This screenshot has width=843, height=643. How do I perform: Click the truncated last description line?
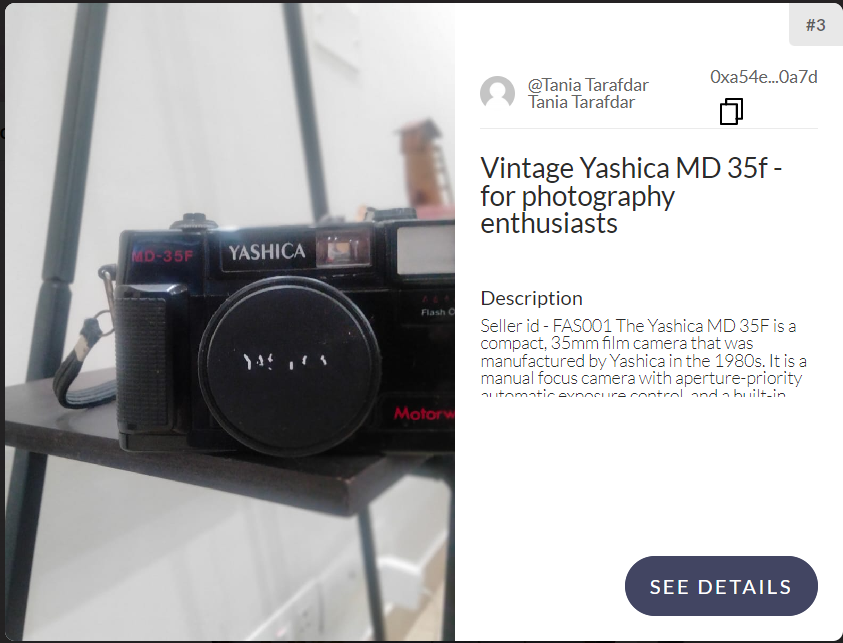tap(633, 392)
